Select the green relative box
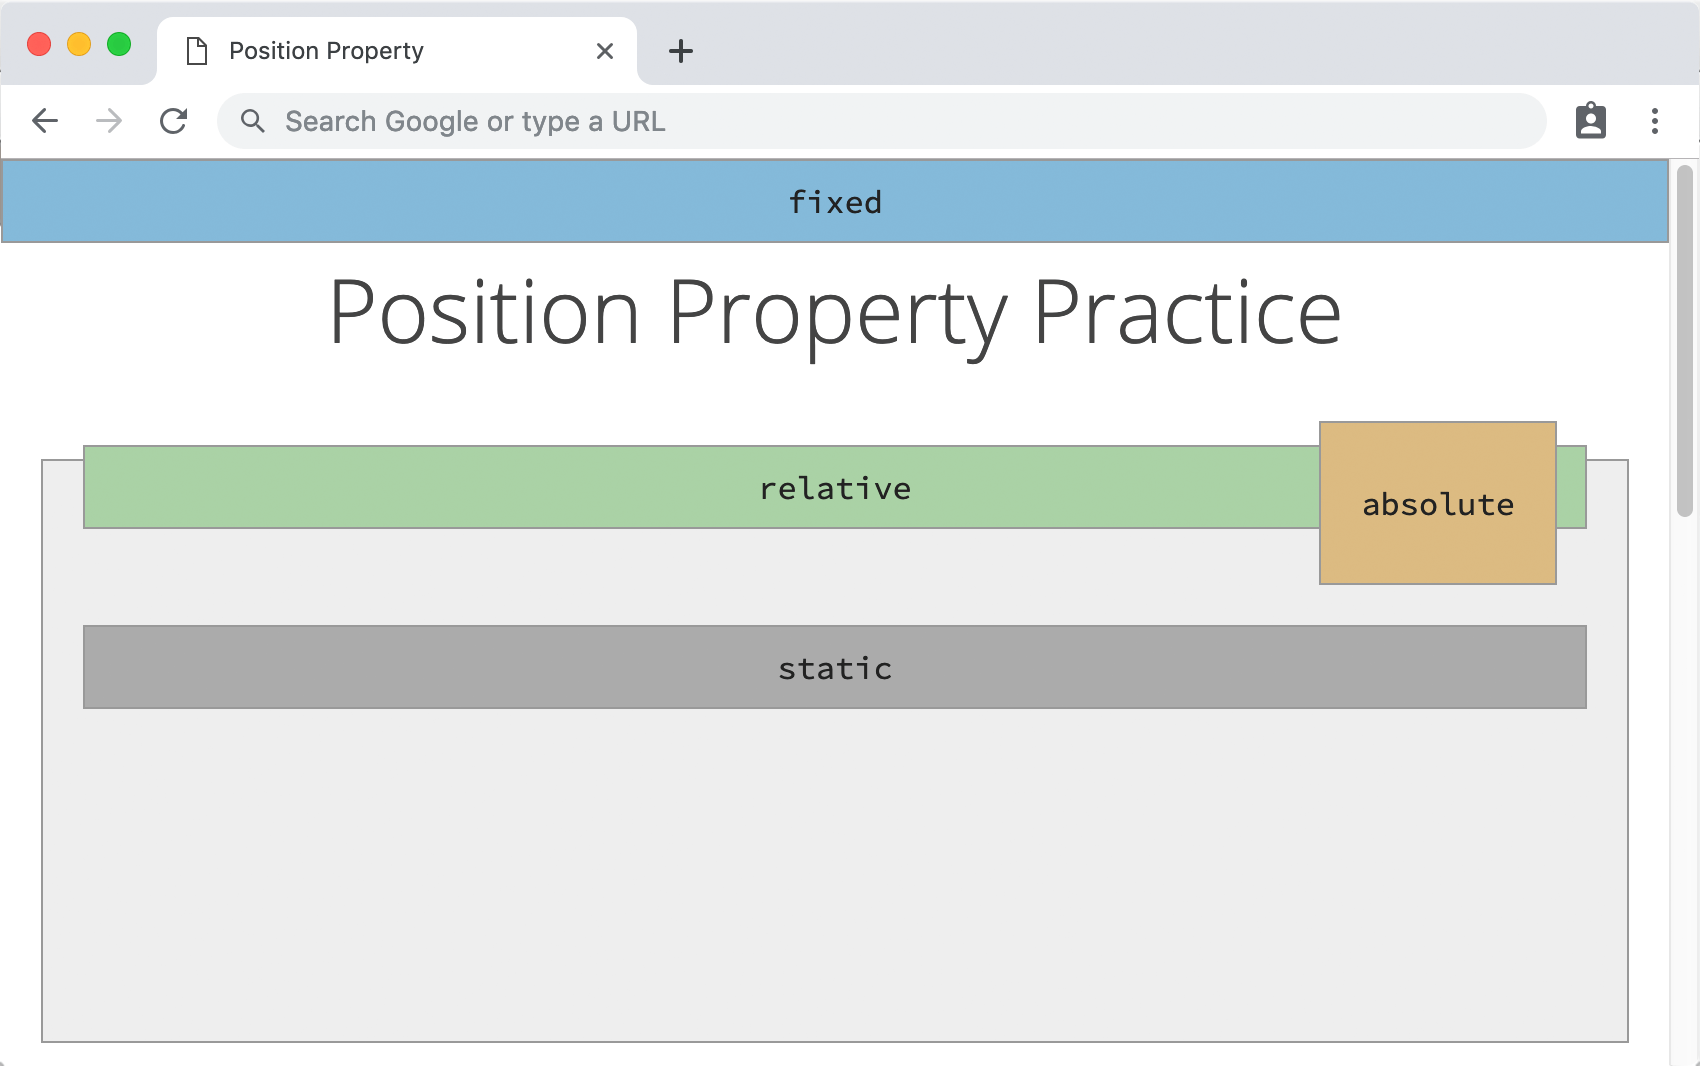 click(x=700, y=488)
